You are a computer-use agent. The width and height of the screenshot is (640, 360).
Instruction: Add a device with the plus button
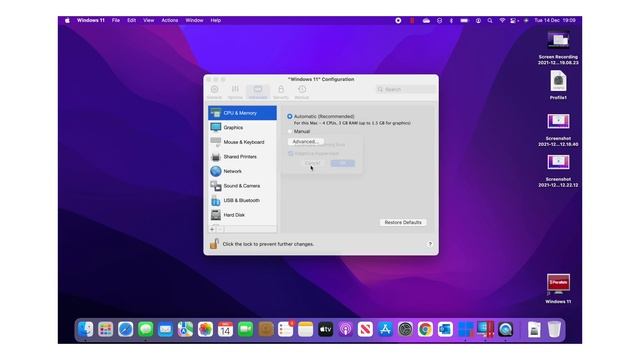212,229
